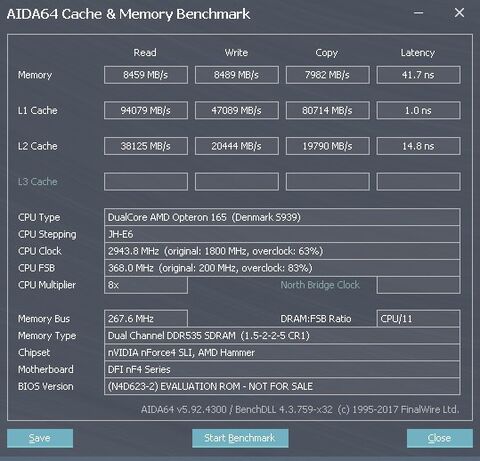Click the BIOS Version label
The image size is (480, 461).
tap(45, 386)
